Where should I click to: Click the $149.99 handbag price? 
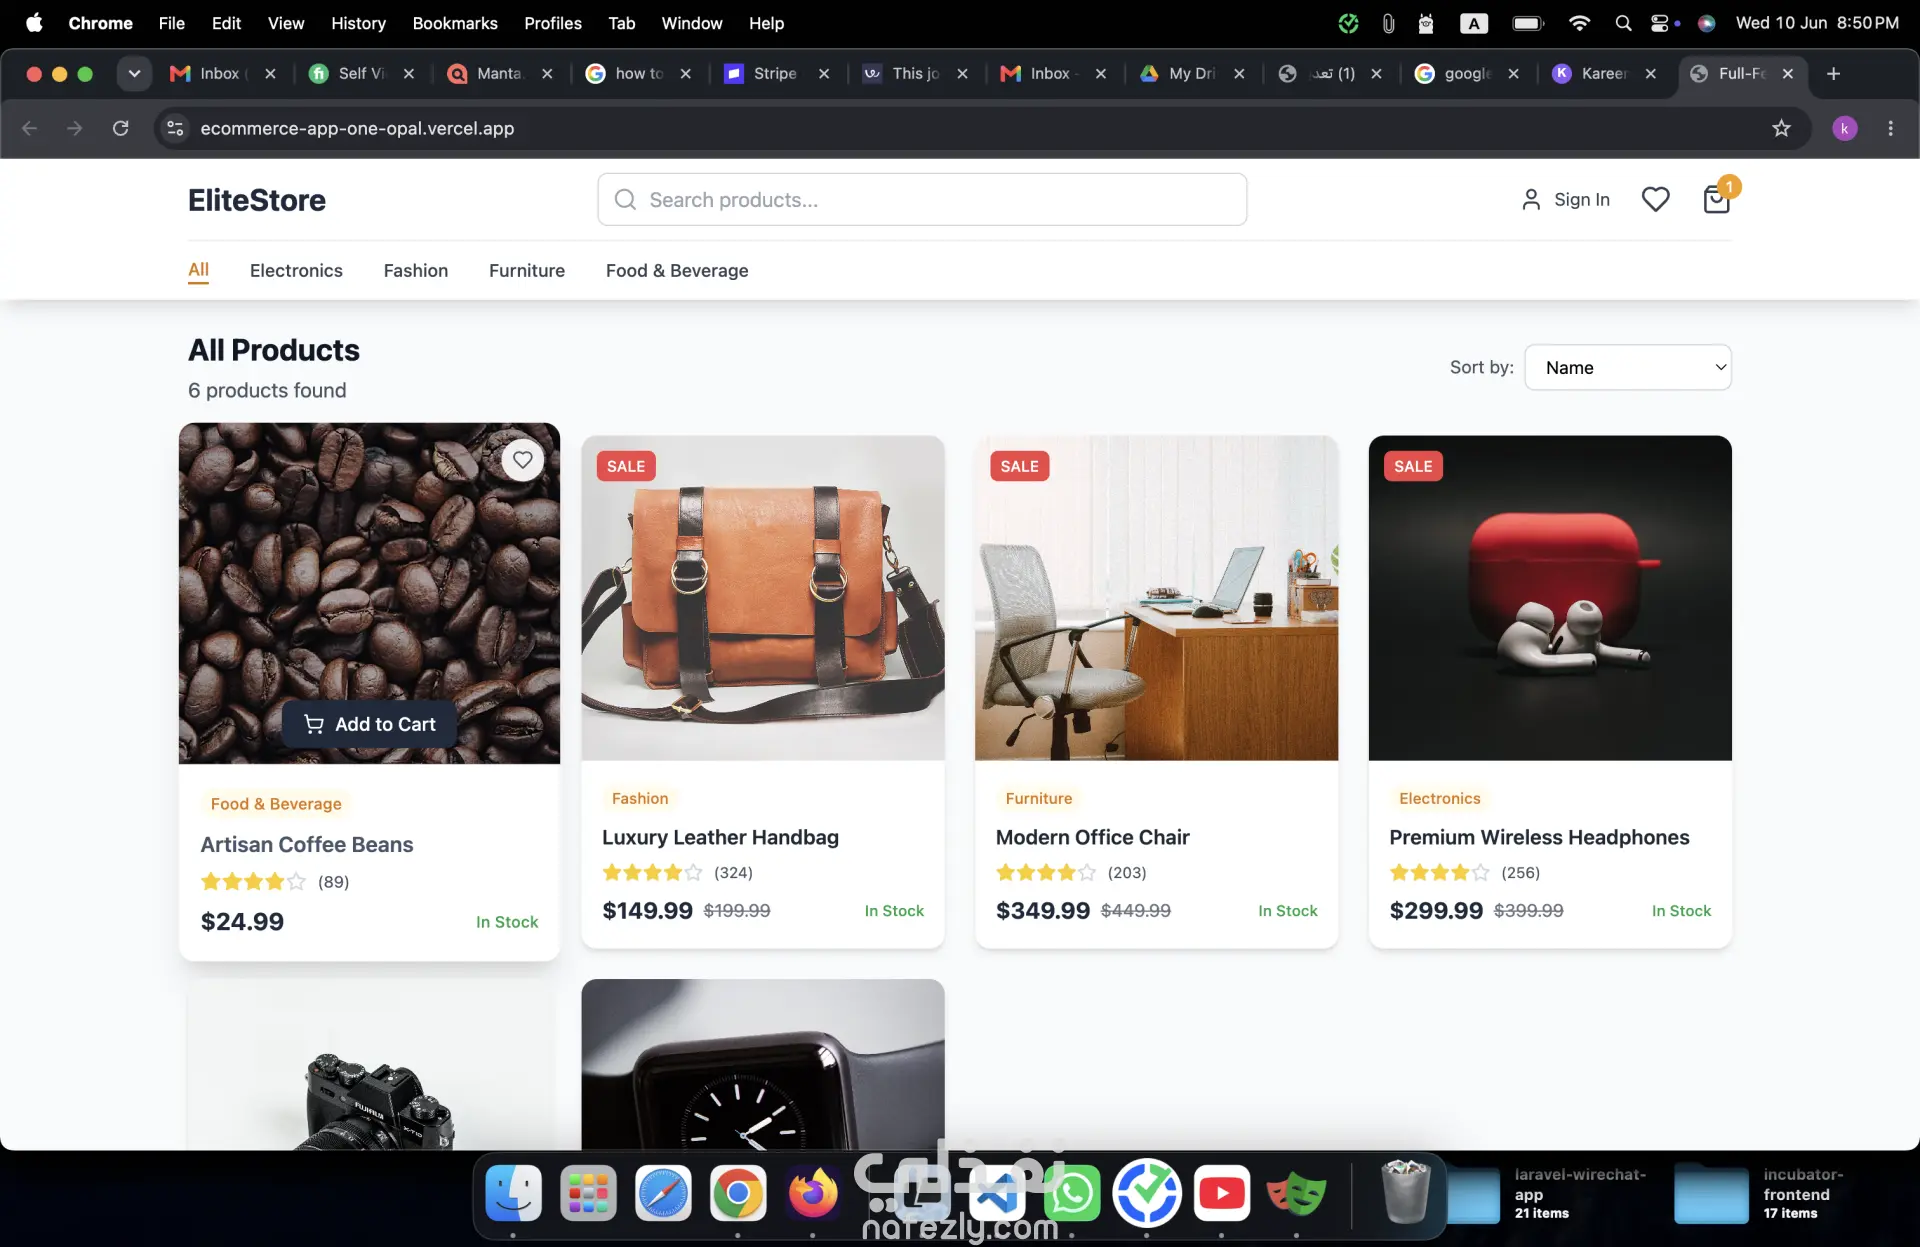pyautogui.click(x=647, y=910)
